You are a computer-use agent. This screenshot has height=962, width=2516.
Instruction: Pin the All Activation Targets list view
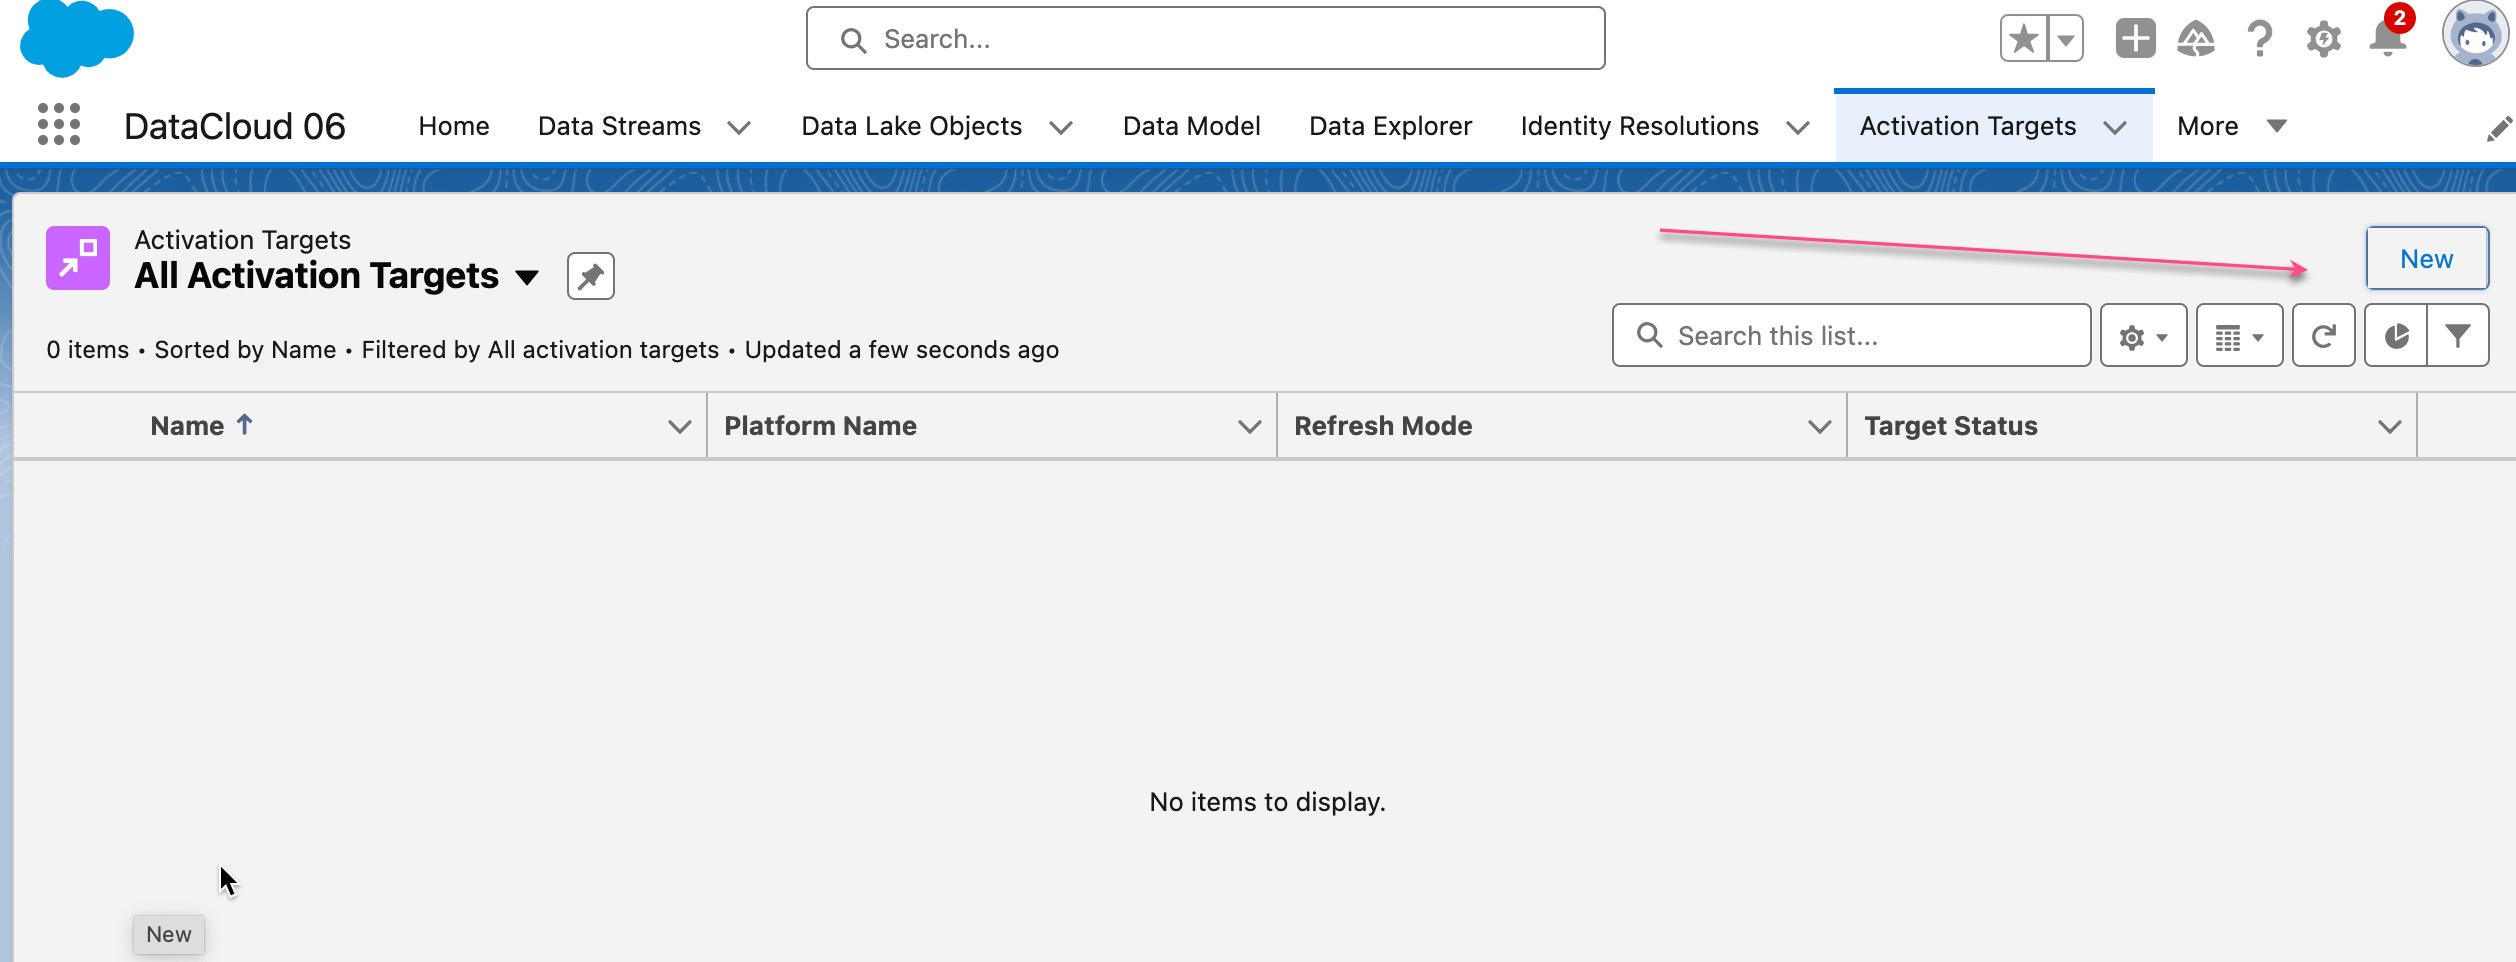(x=591, y=276)
